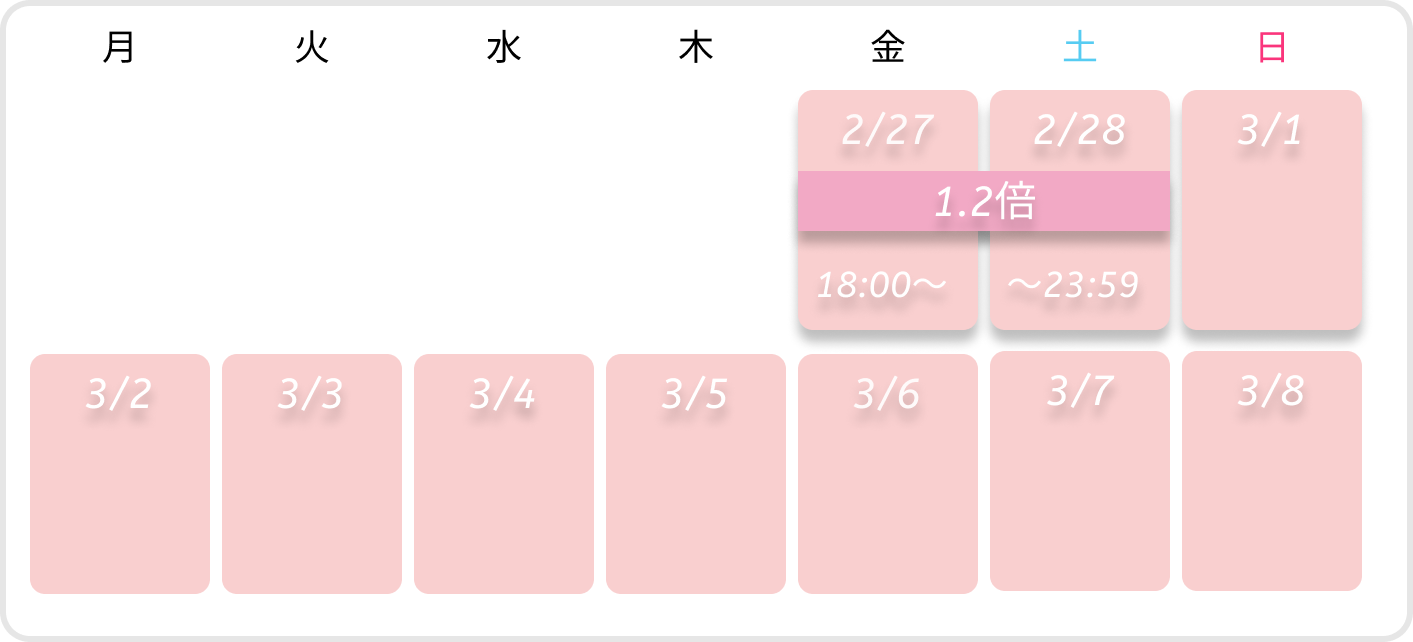Click the 水 weekday header
The height and width of the screenshot is (642, 1413).
point(504,48)
